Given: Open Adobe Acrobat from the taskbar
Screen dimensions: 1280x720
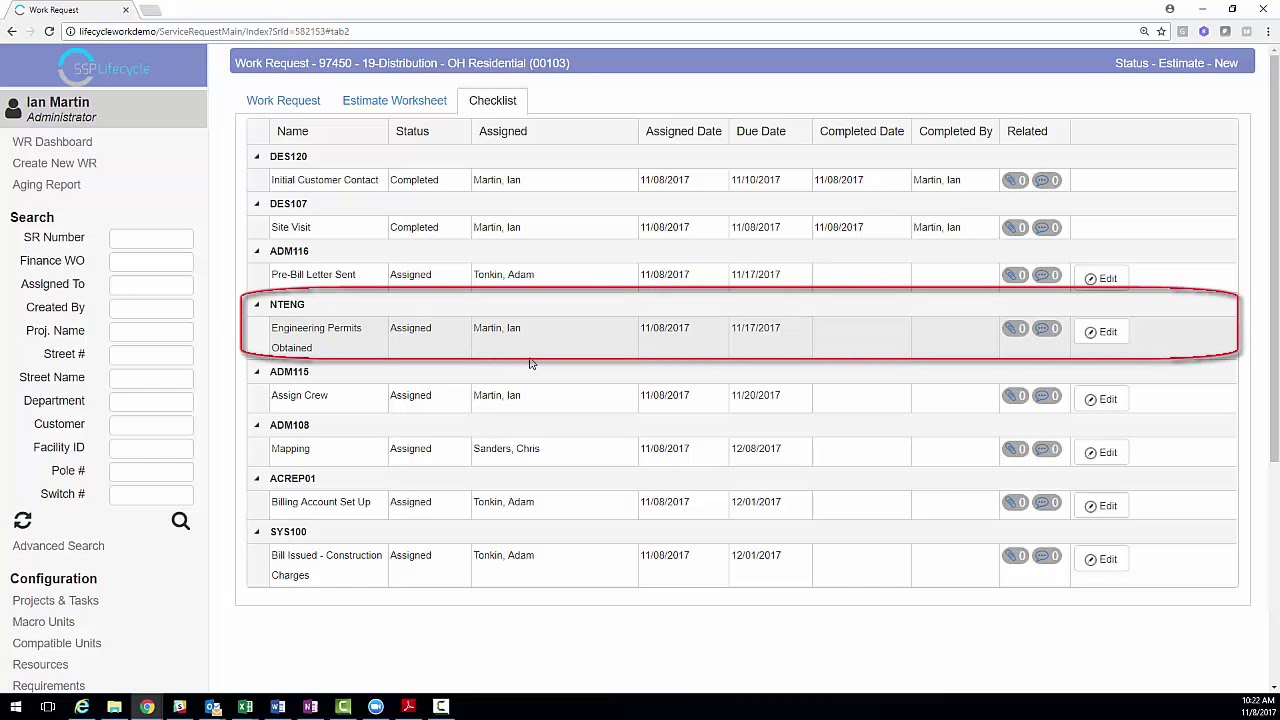Looking at the screenshot, I should [408, 707].
